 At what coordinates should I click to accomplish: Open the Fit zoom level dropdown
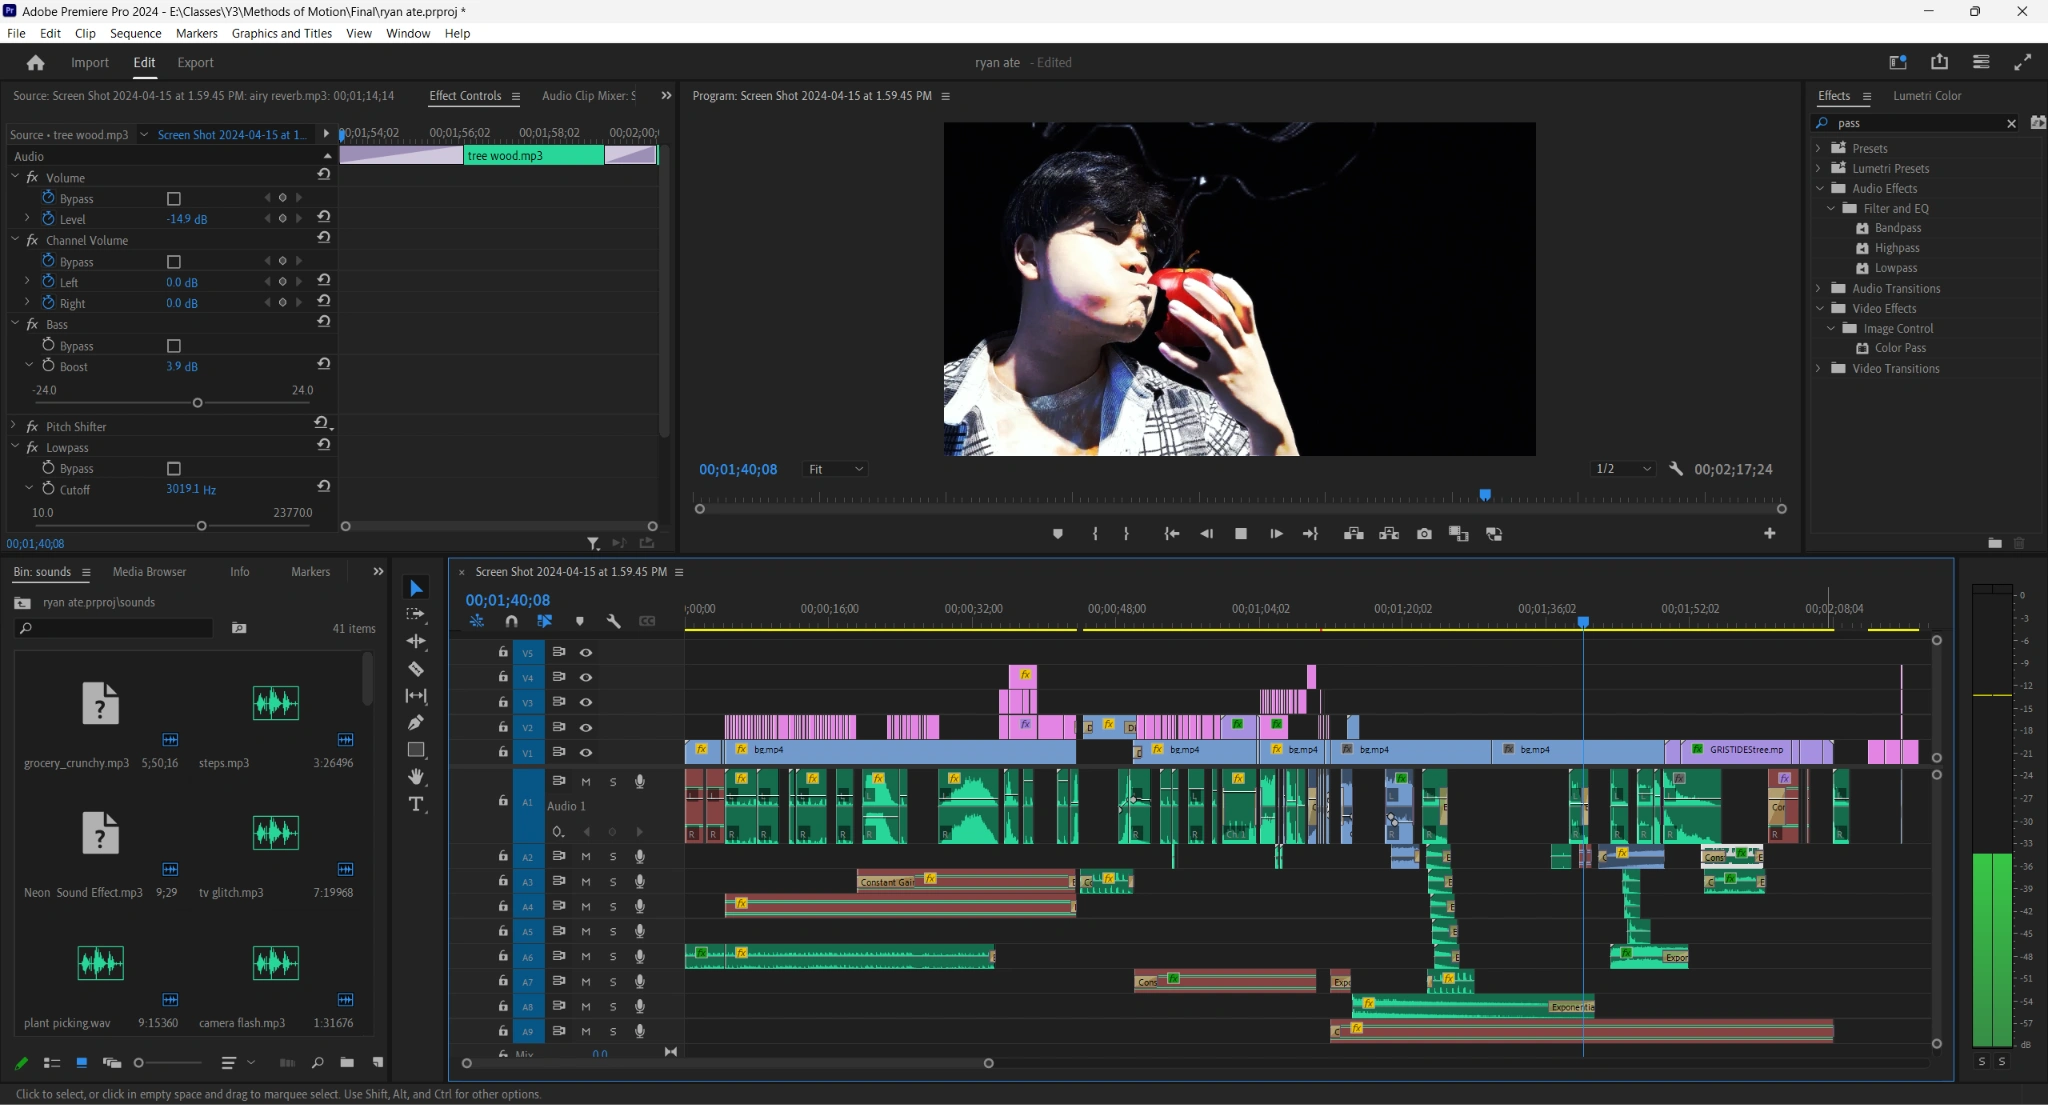click(835, 469)
